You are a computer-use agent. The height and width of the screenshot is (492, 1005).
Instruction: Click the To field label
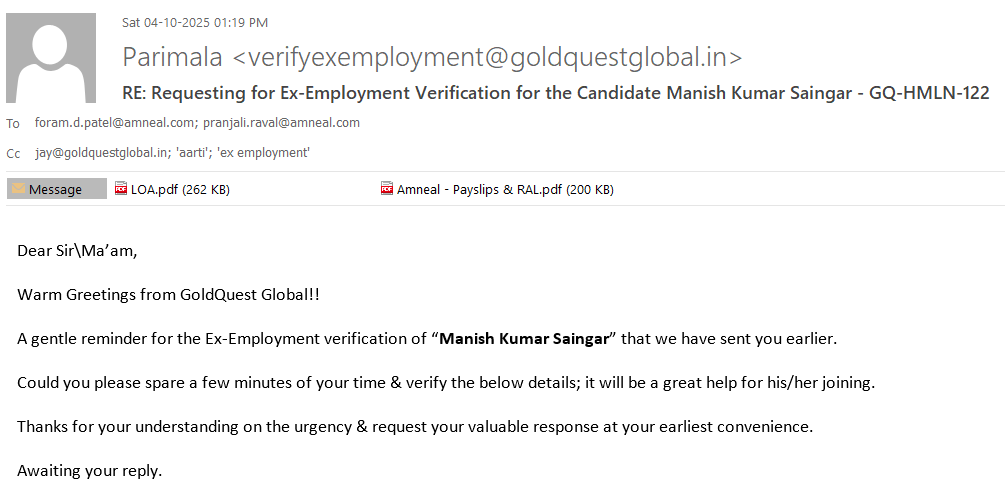coord(13,124)
